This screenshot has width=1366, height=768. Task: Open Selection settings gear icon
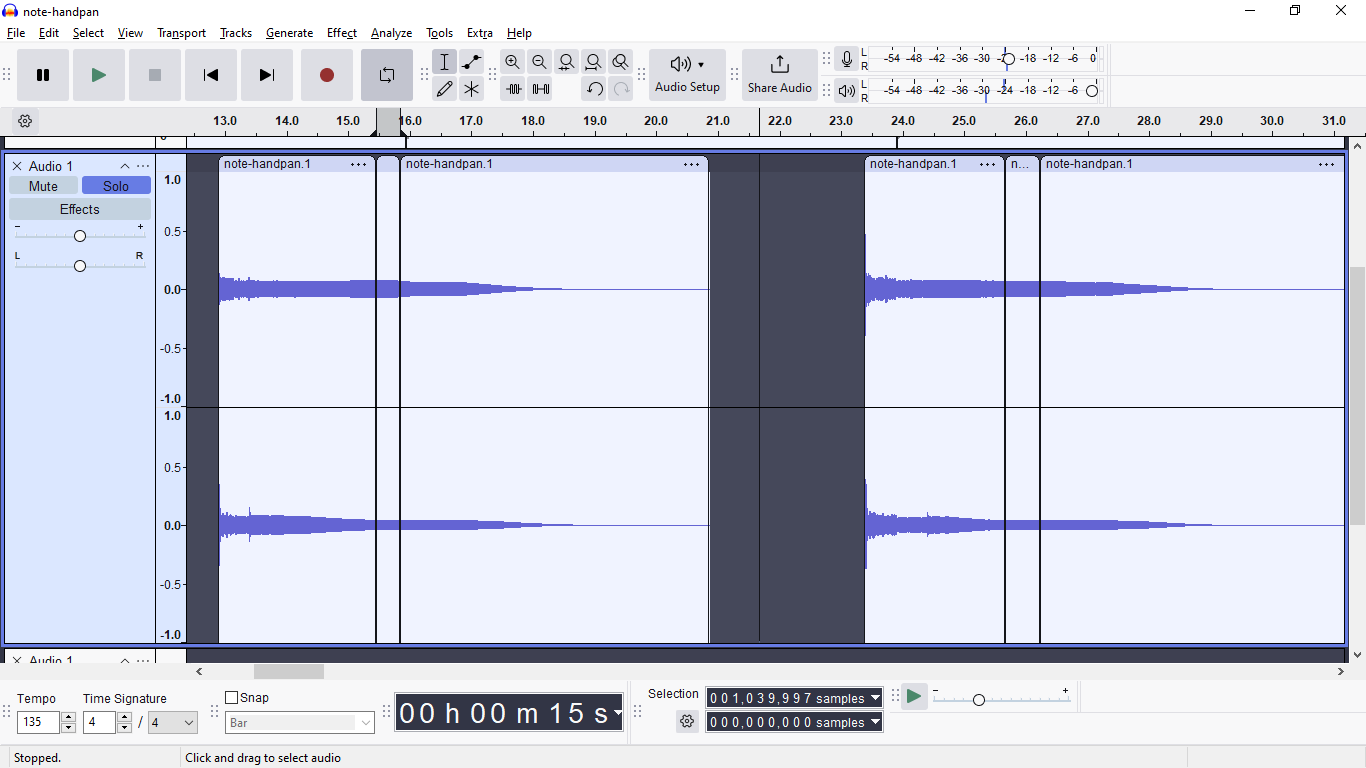coord(687,721)
